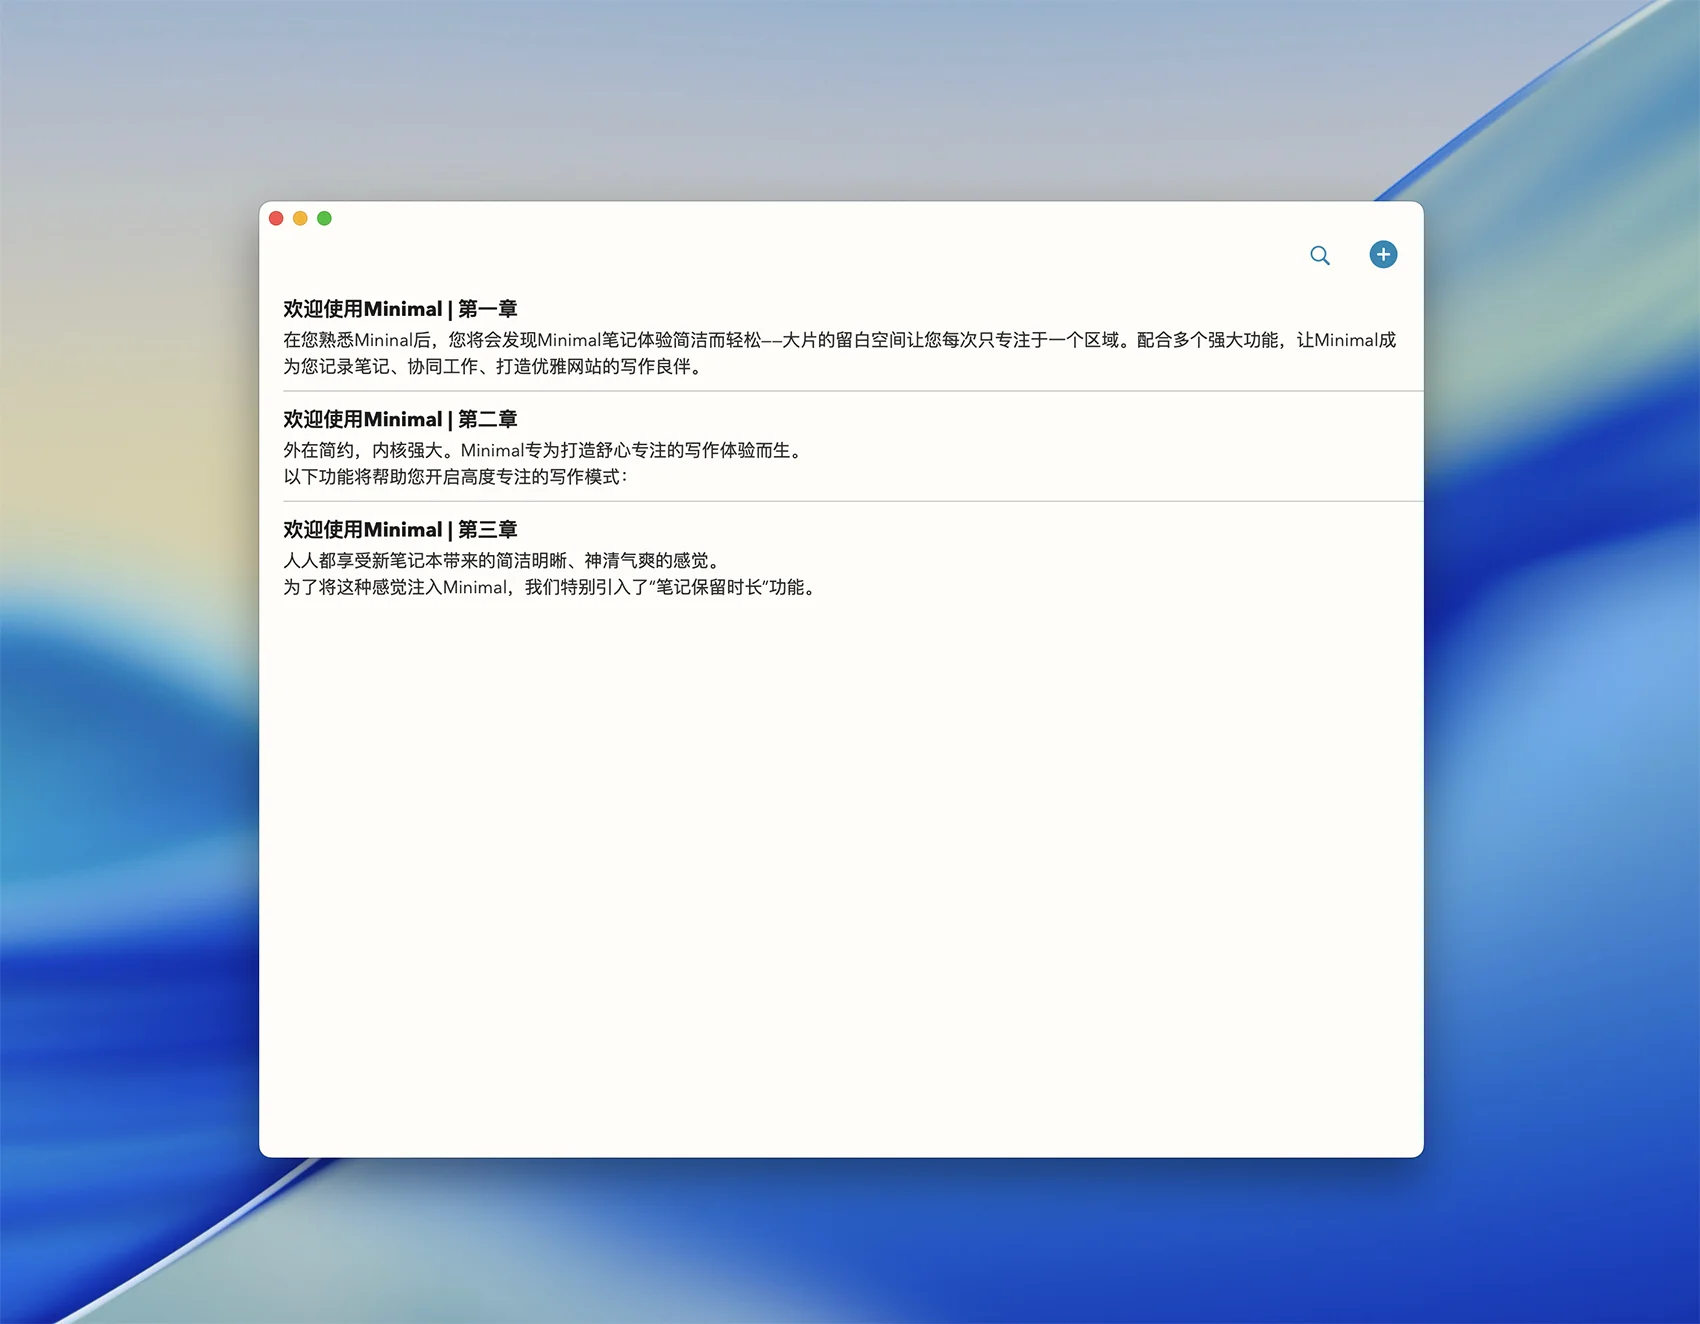Click preview line 以下功能将帮助您开启高度专注的写作模式
The height and width of the screenshot is (1324, 1700).
[455, 477]
